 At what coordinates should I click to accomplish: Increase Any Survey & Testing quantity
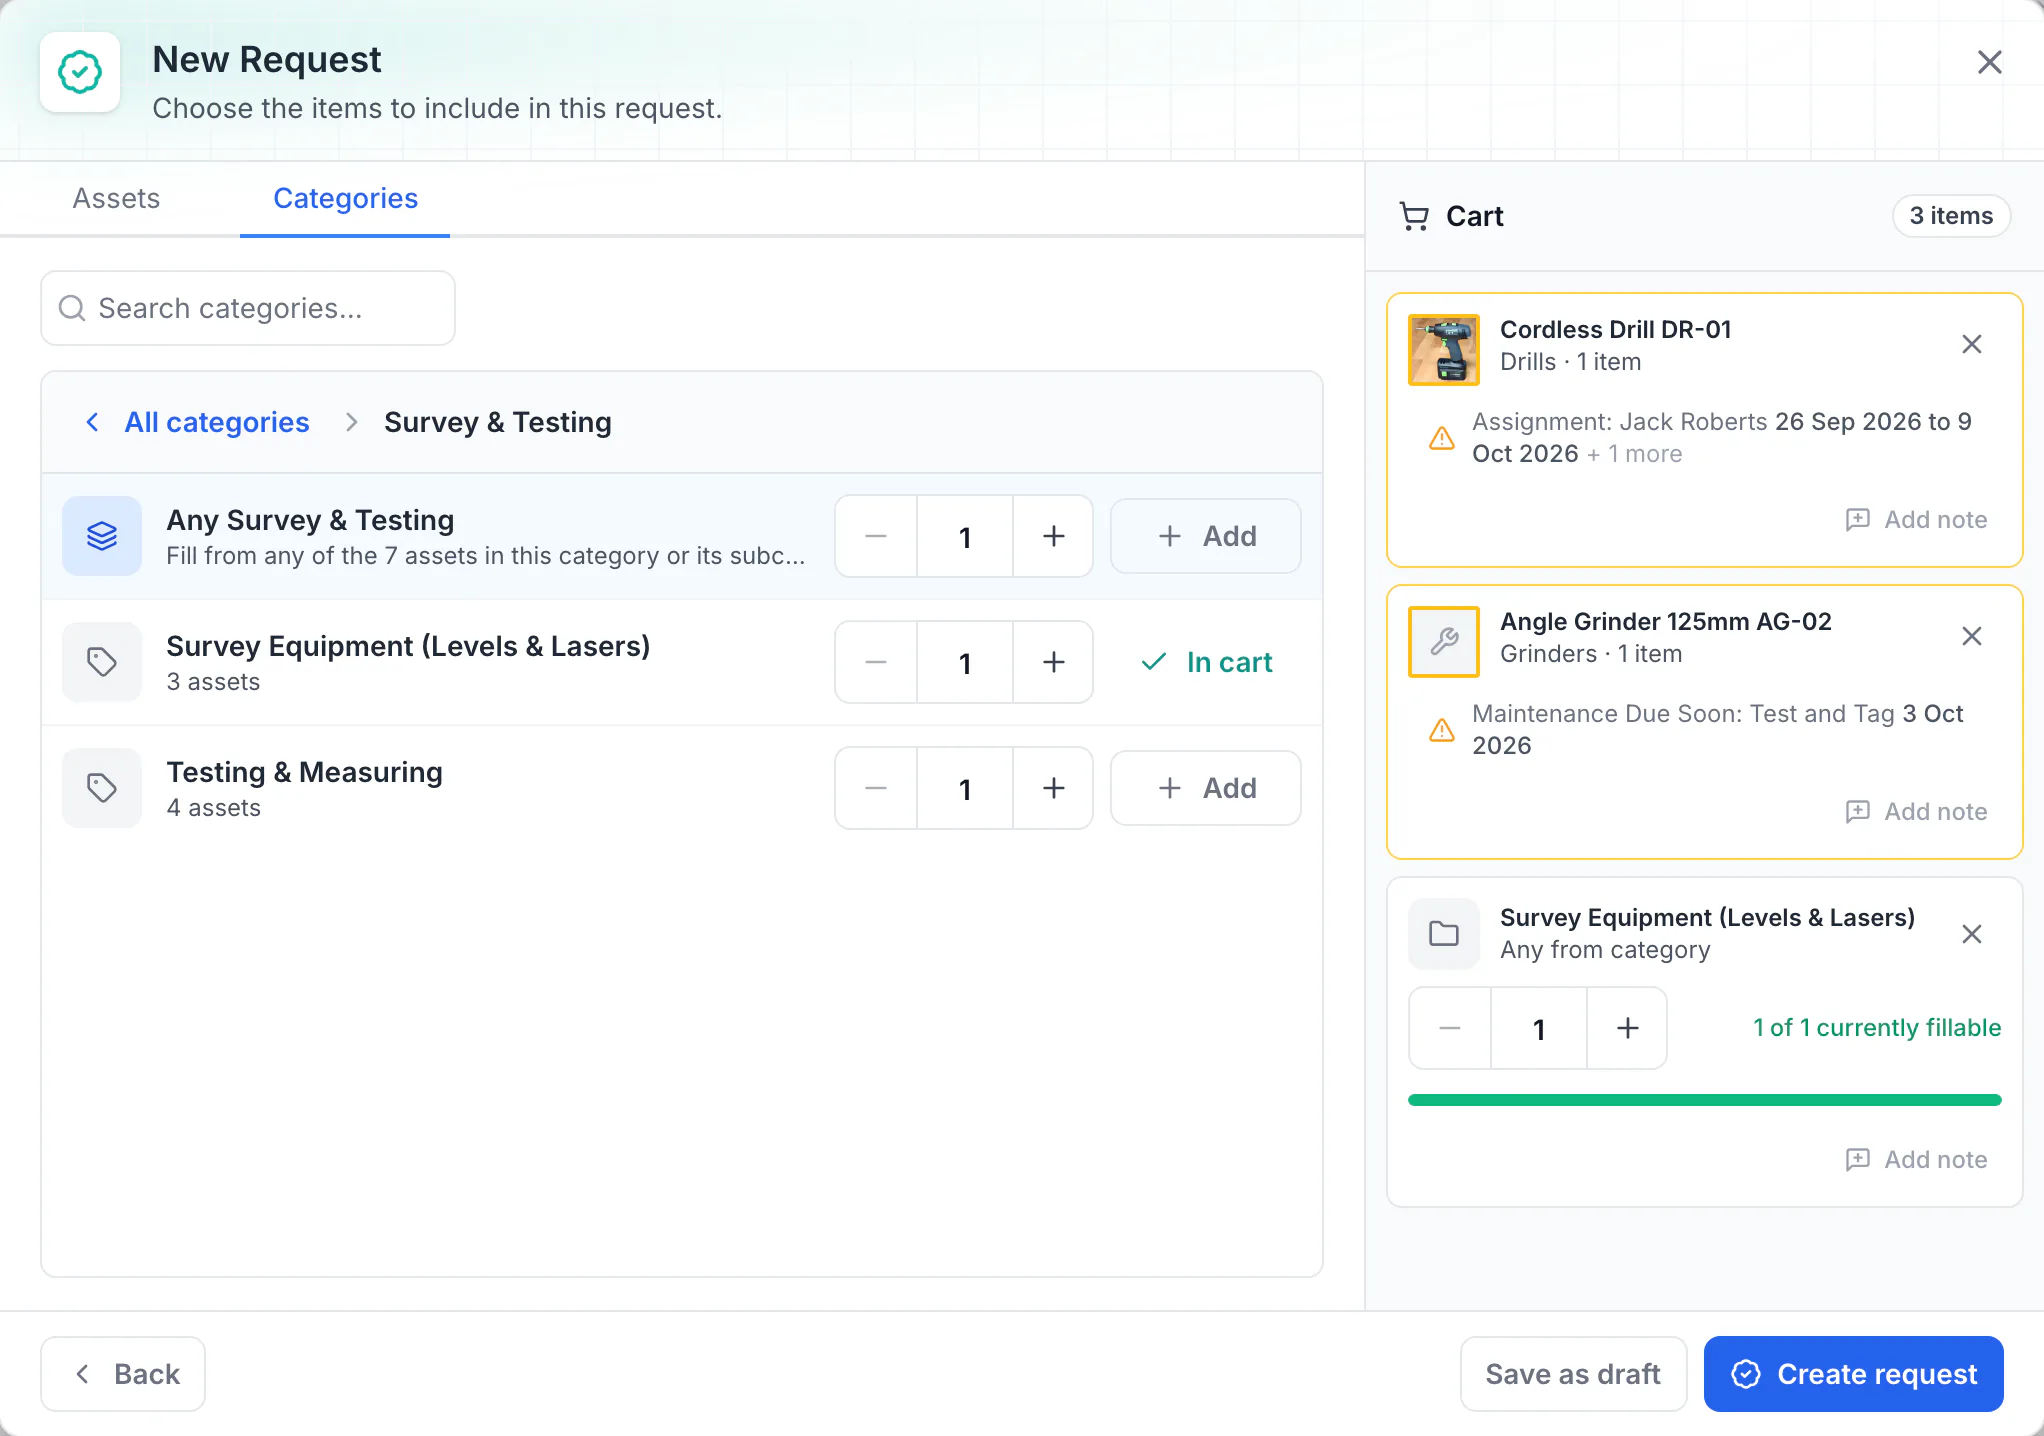pos(1053,536)
